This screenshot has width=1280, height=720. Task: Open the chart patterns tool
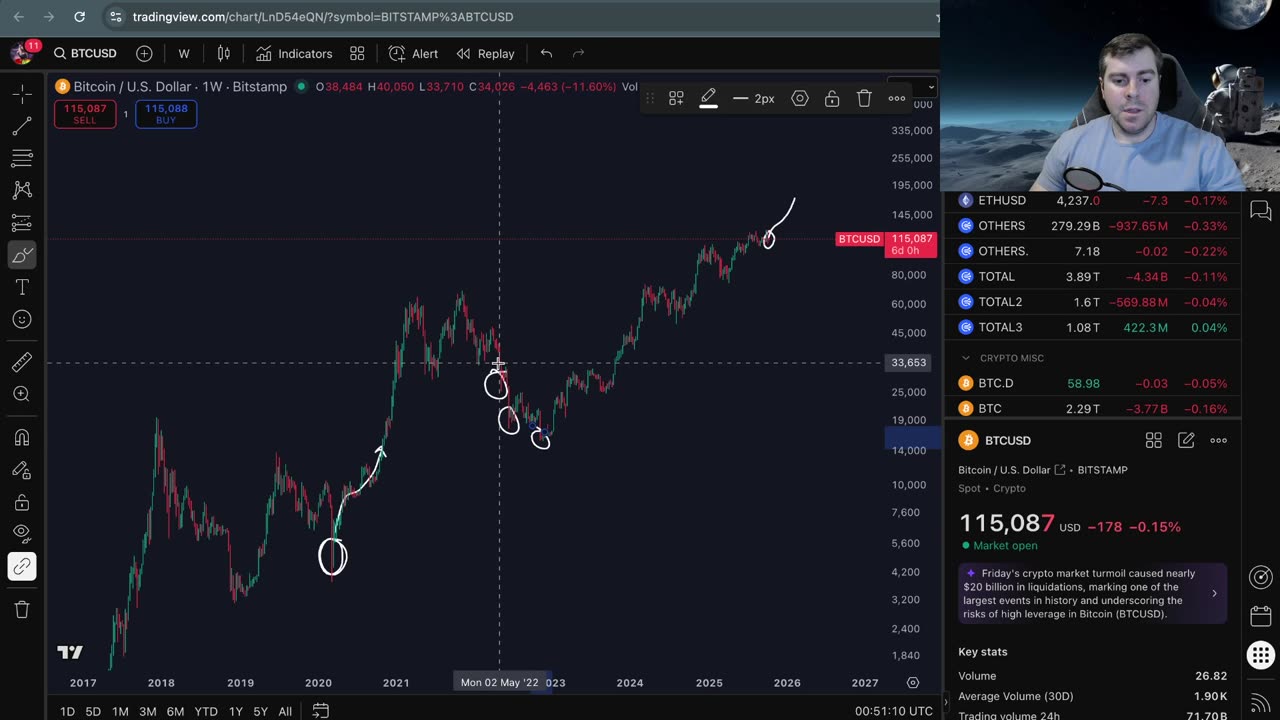[22, 190]
